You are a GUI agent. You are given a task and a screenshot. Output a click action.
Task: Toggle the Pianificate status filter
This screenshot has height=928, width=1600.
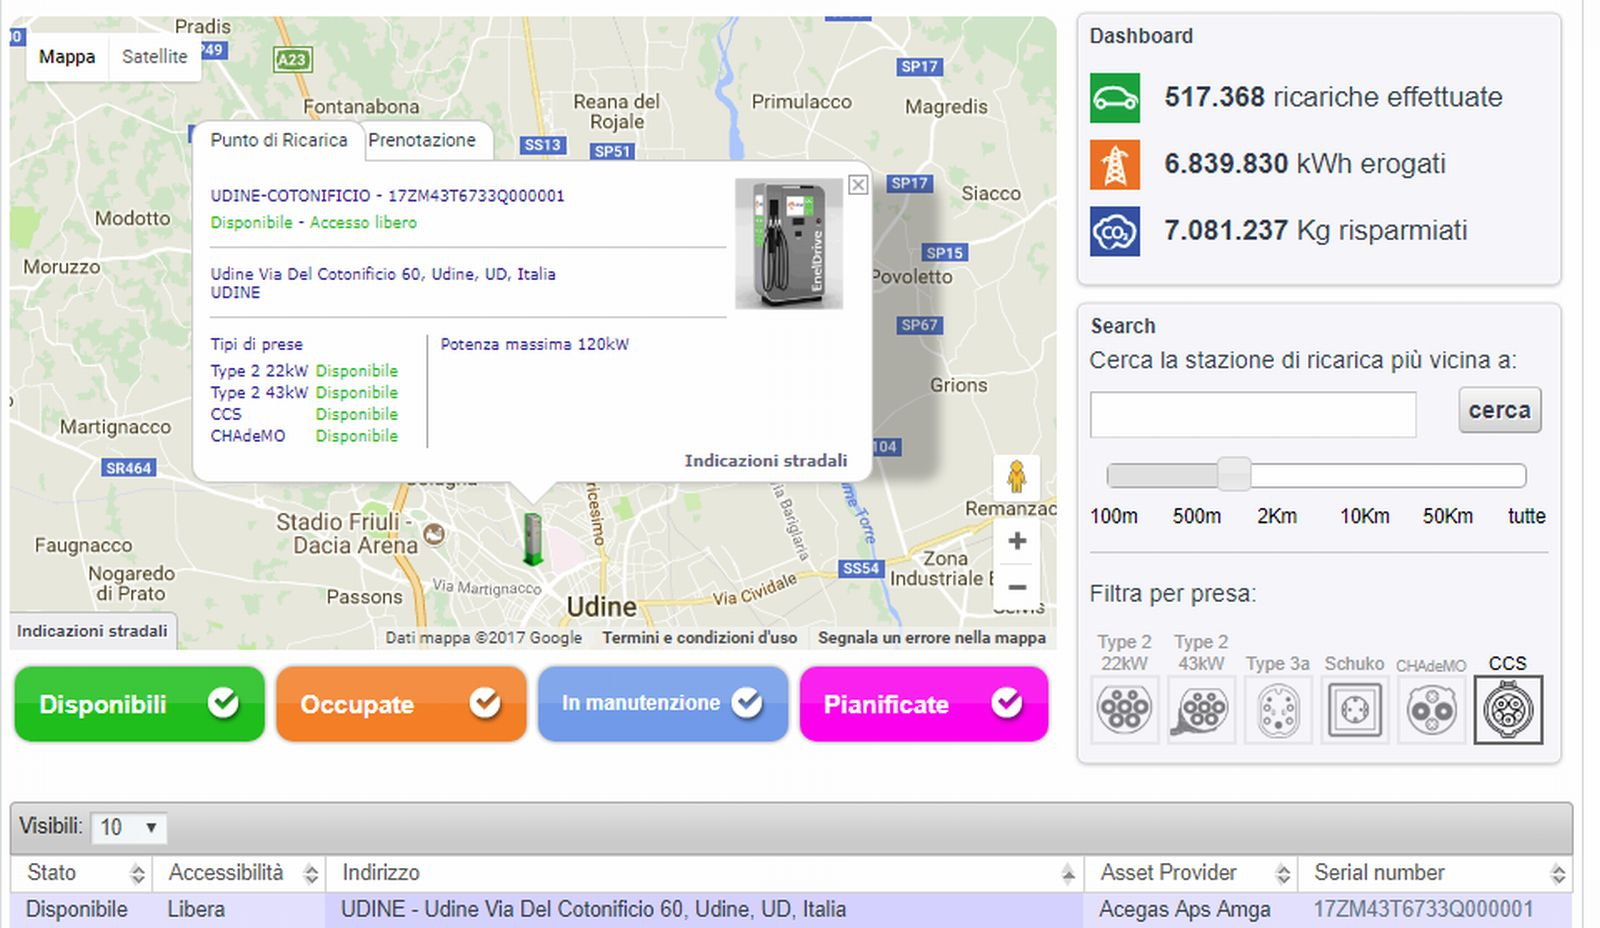pos(924,704)
